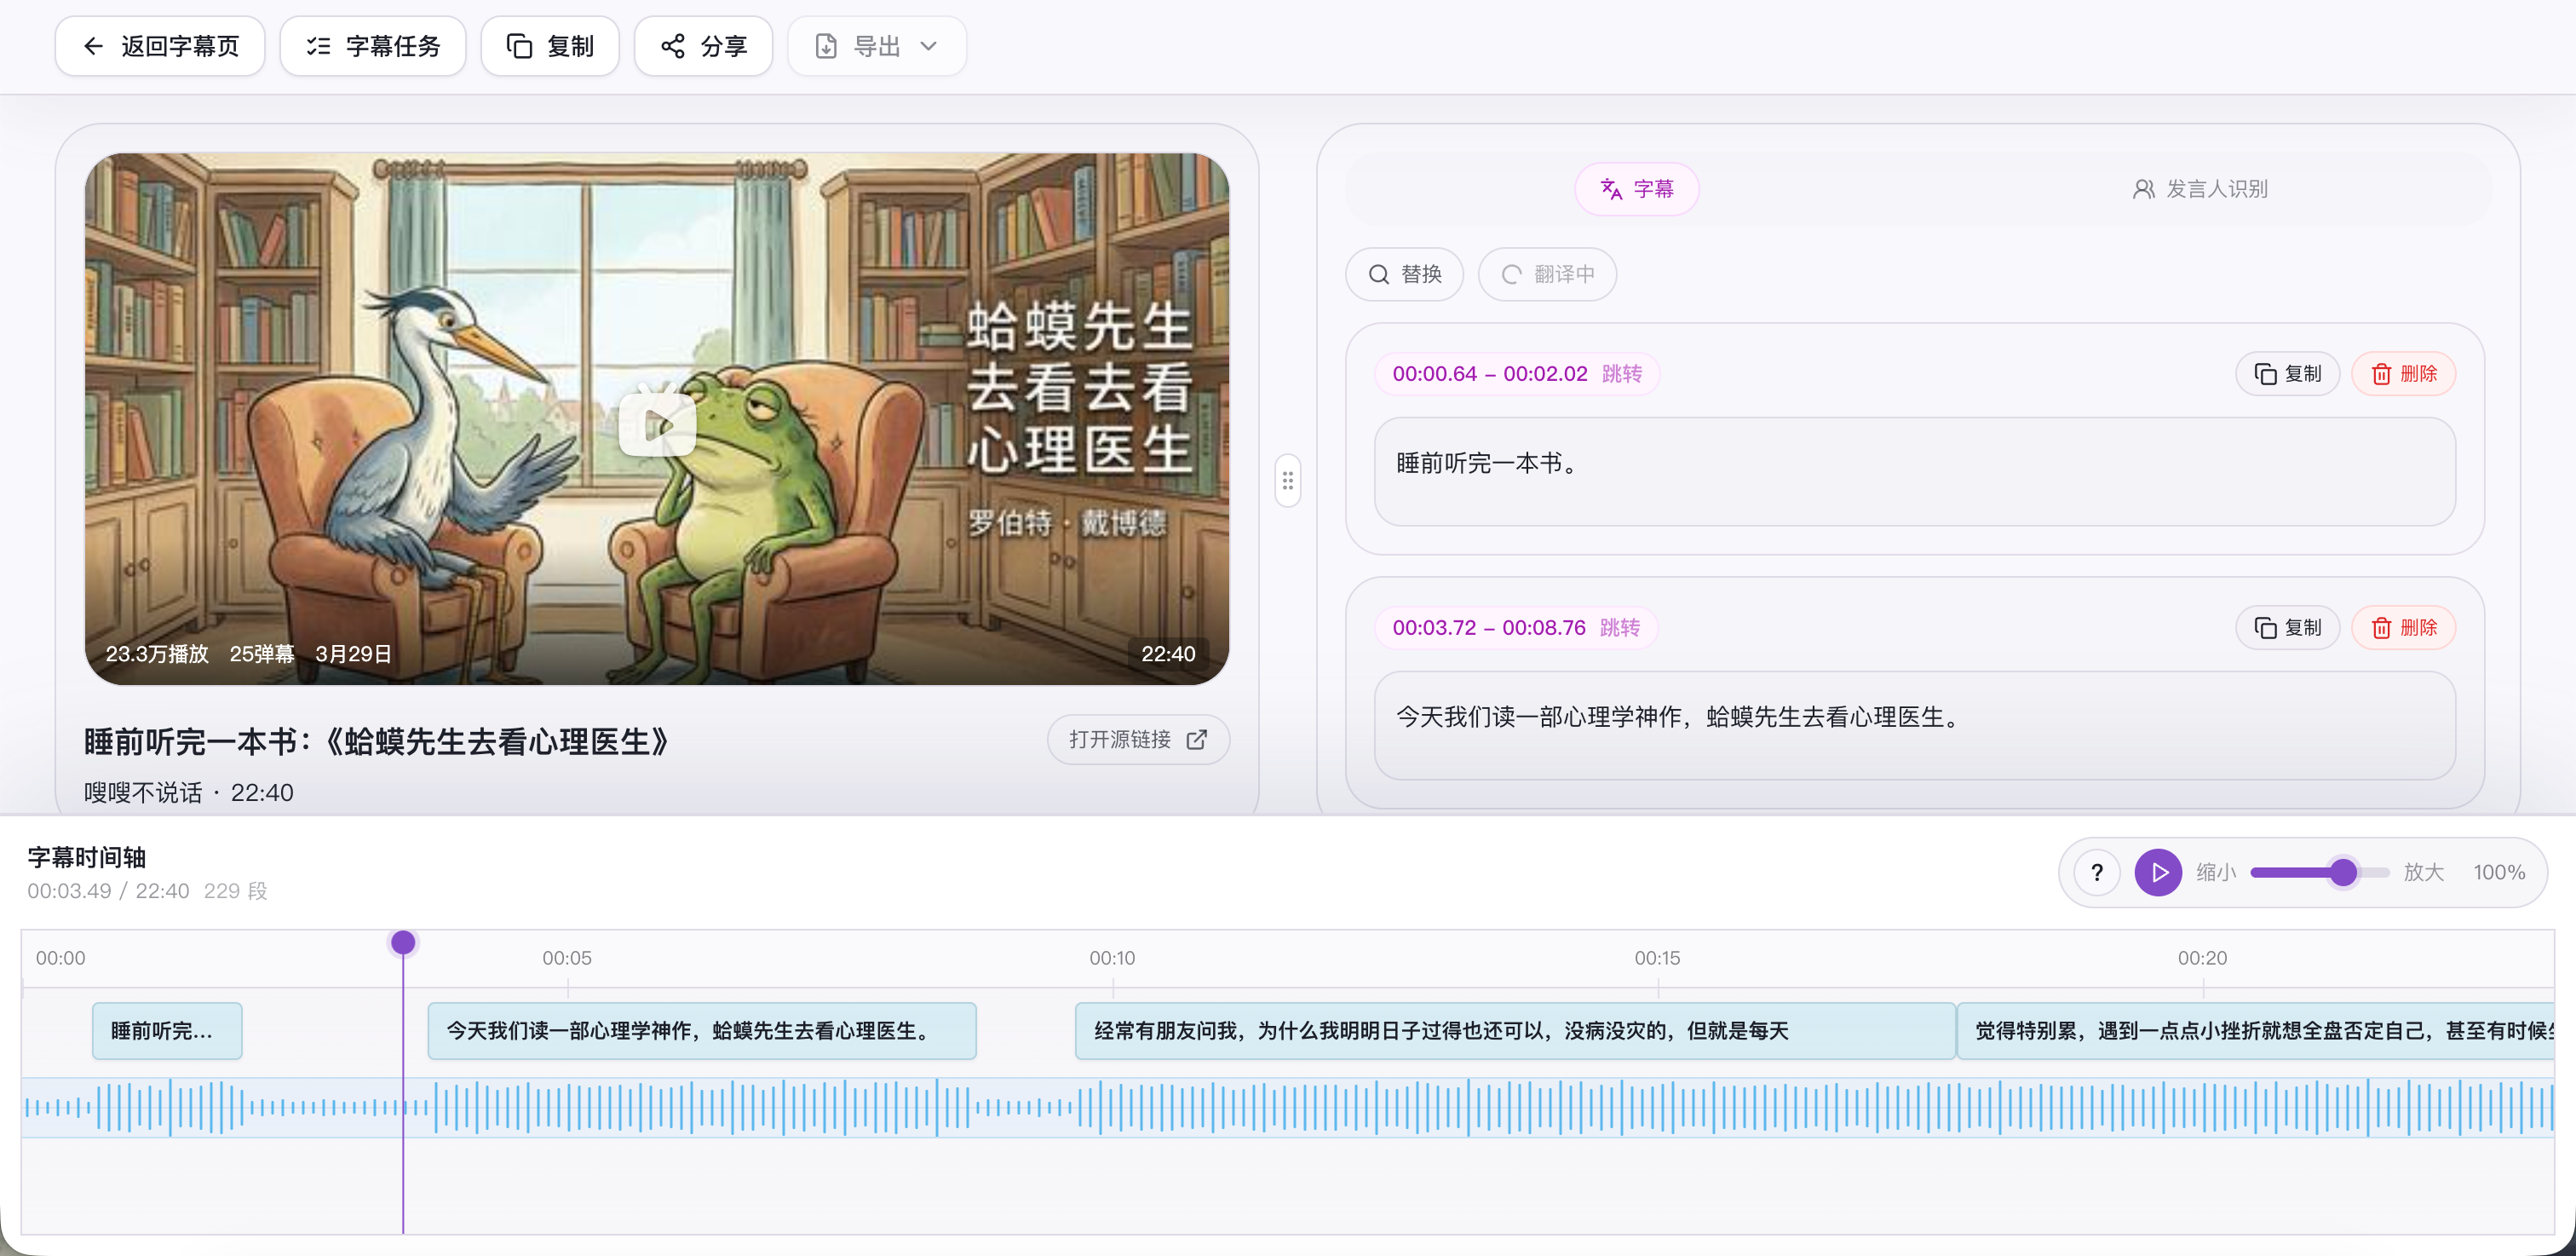The height and width of the screenshot is (1256, 2576).
Task: Jump to 00:00.64 segment via 跳转
Action: 1622,374
